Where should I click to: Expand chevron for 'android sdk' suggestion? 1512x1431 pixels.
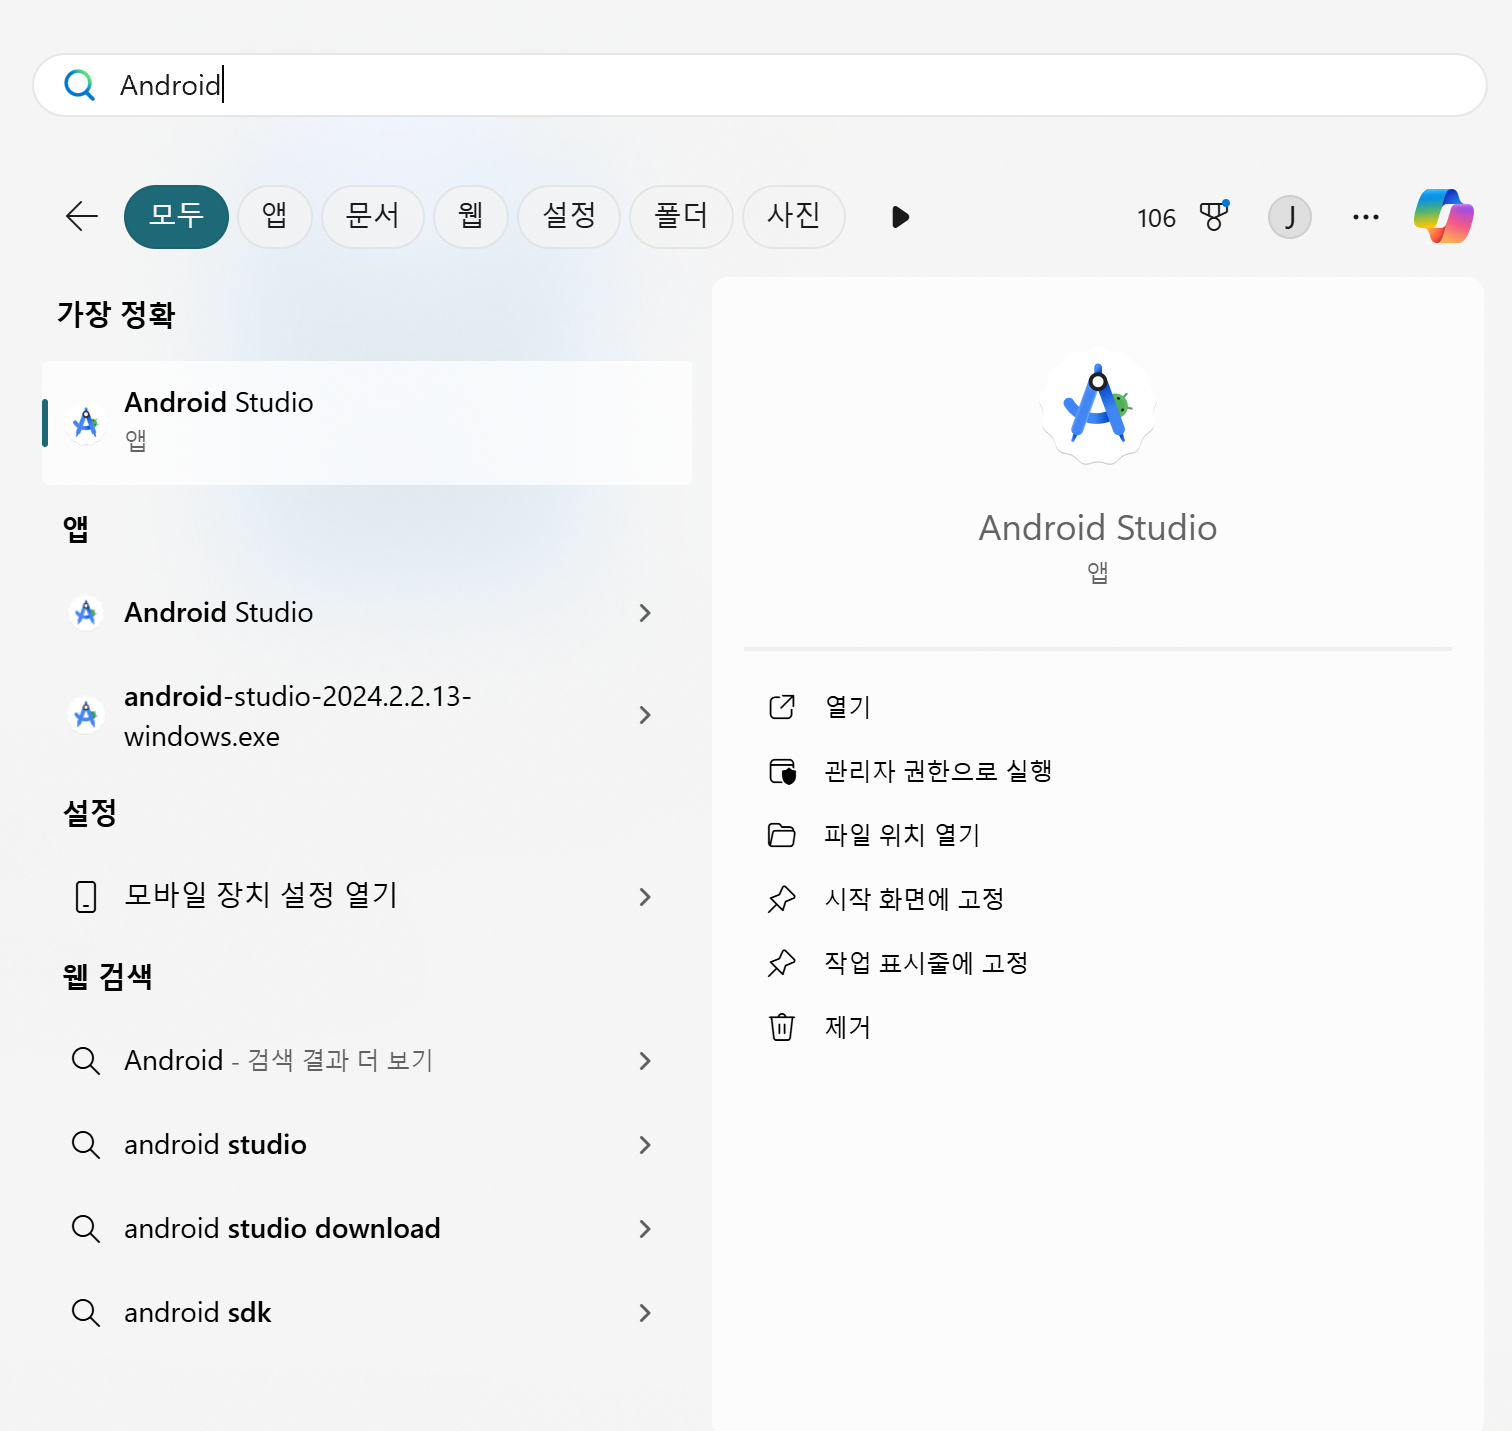[x=645, y=1313]
